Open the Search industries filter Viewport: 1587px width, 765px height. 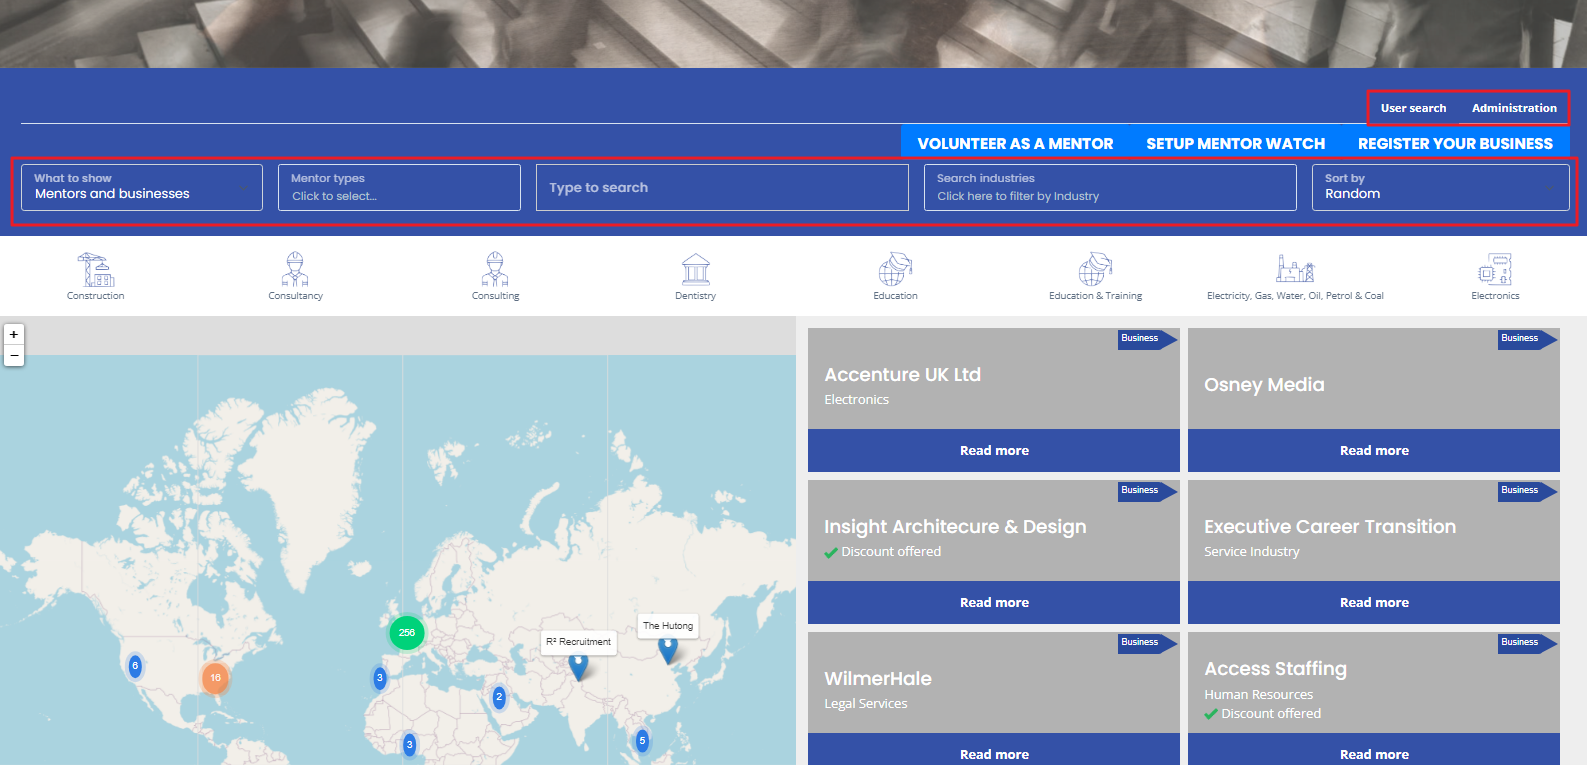click(1110, 188)
